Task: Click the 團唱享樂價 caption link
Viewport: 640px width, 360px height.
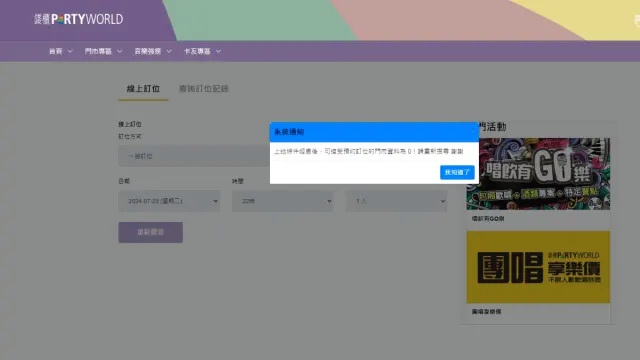Action: coord(486,311)
